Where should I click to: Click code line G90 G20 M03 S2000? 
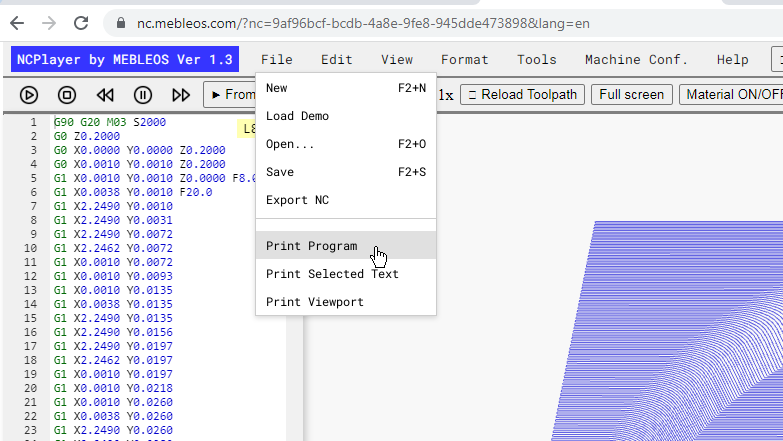point(110,122)
